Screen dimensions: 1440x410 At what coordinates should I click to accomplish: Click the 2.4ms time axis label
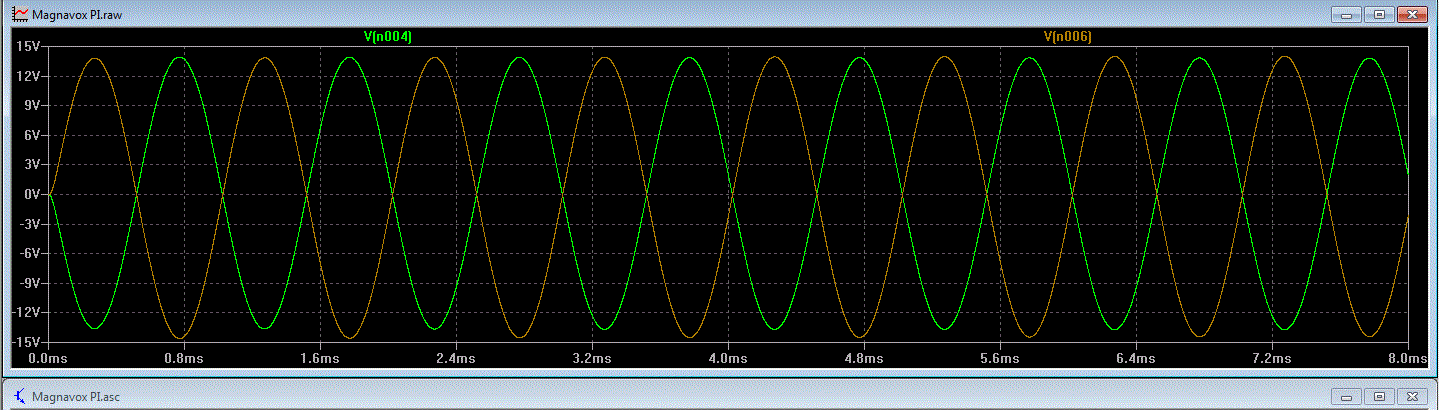click(x=457, y=358)
